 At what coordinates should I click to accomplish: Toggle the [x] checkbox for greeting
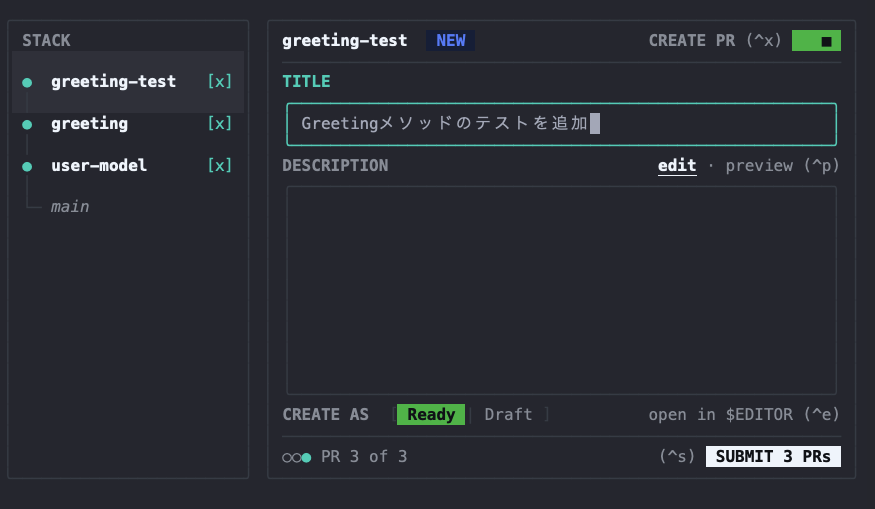coord(220,123)
